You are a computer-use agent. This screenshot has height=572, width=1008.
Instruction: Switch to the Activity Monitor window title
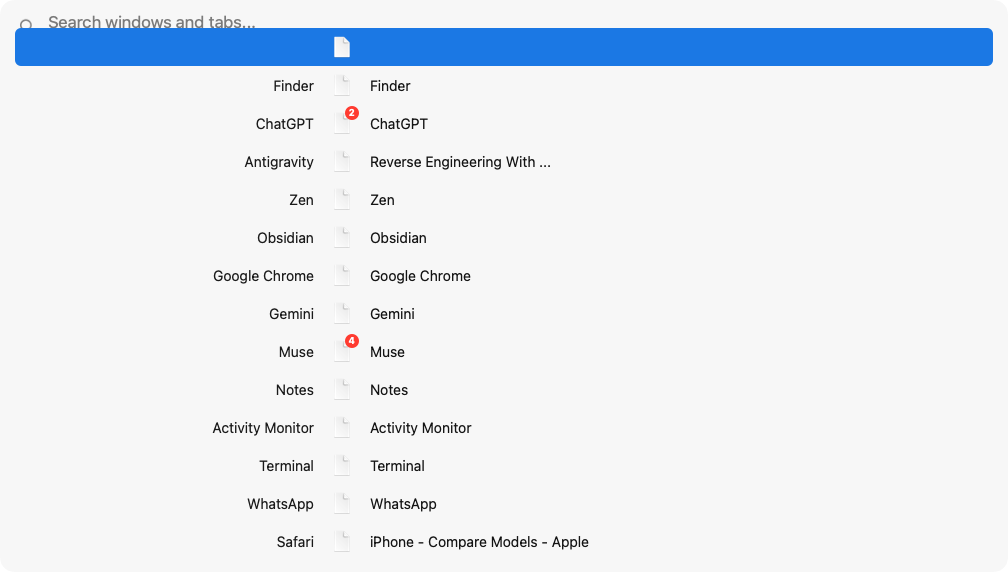coord(420,427)
